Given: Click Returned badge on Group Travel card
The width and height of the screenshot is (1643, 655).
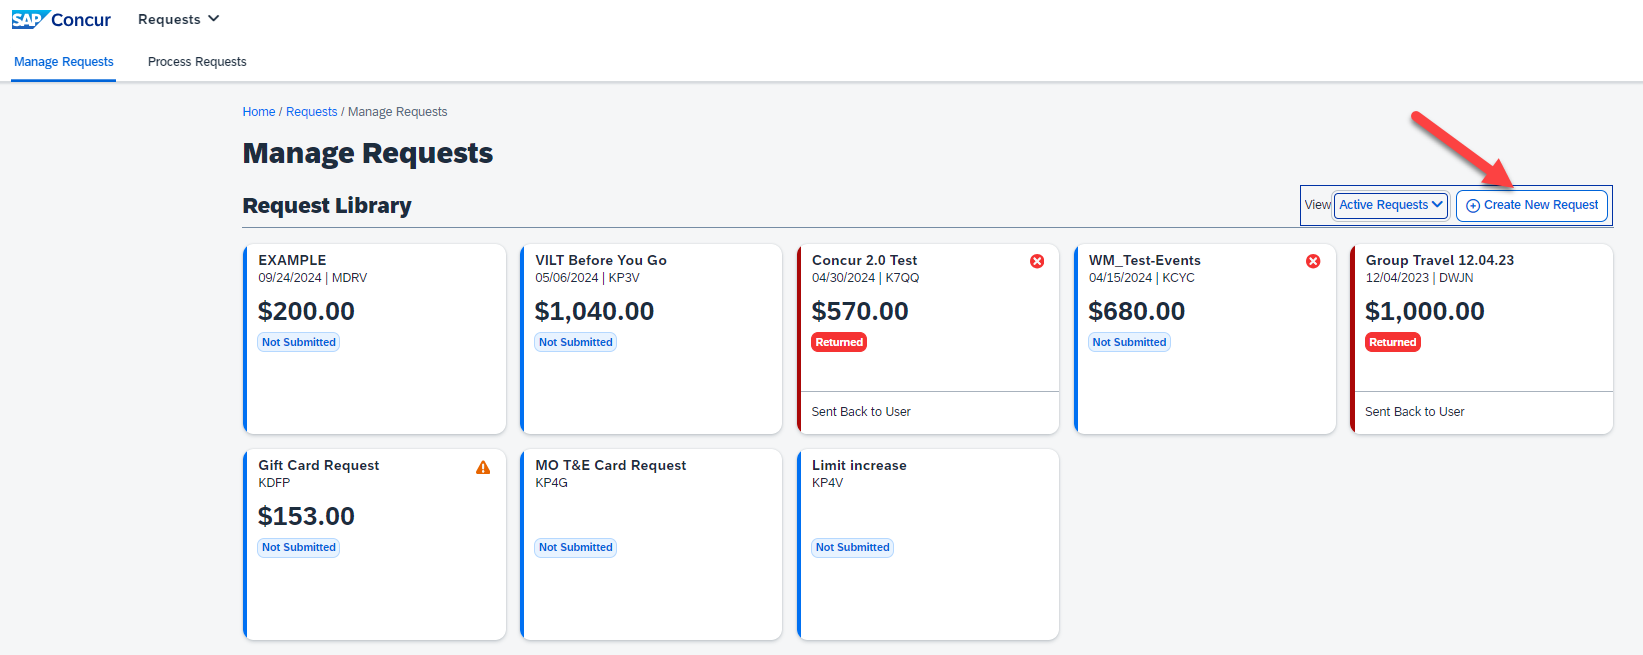Looking at the screenshot, I should [1392, 342].
